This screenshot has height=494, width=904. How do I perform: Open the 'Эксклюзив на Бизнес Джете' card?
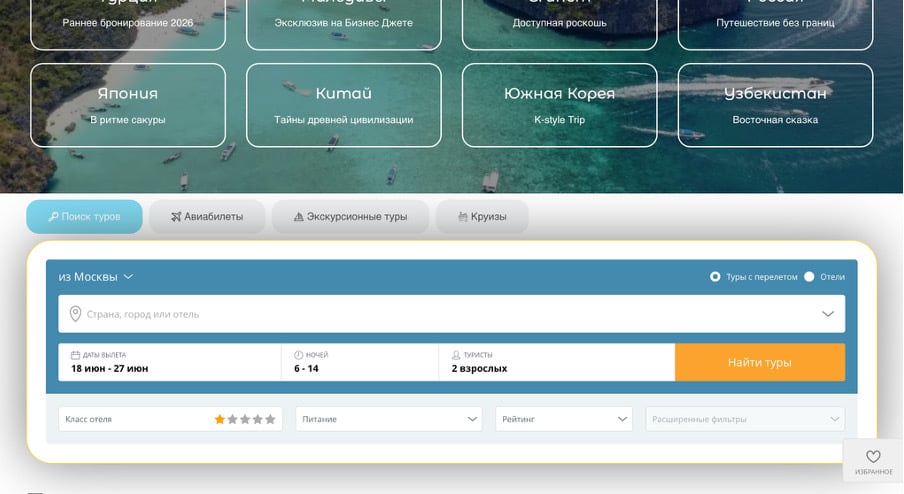pyautogui.click(x=344, y=23)
